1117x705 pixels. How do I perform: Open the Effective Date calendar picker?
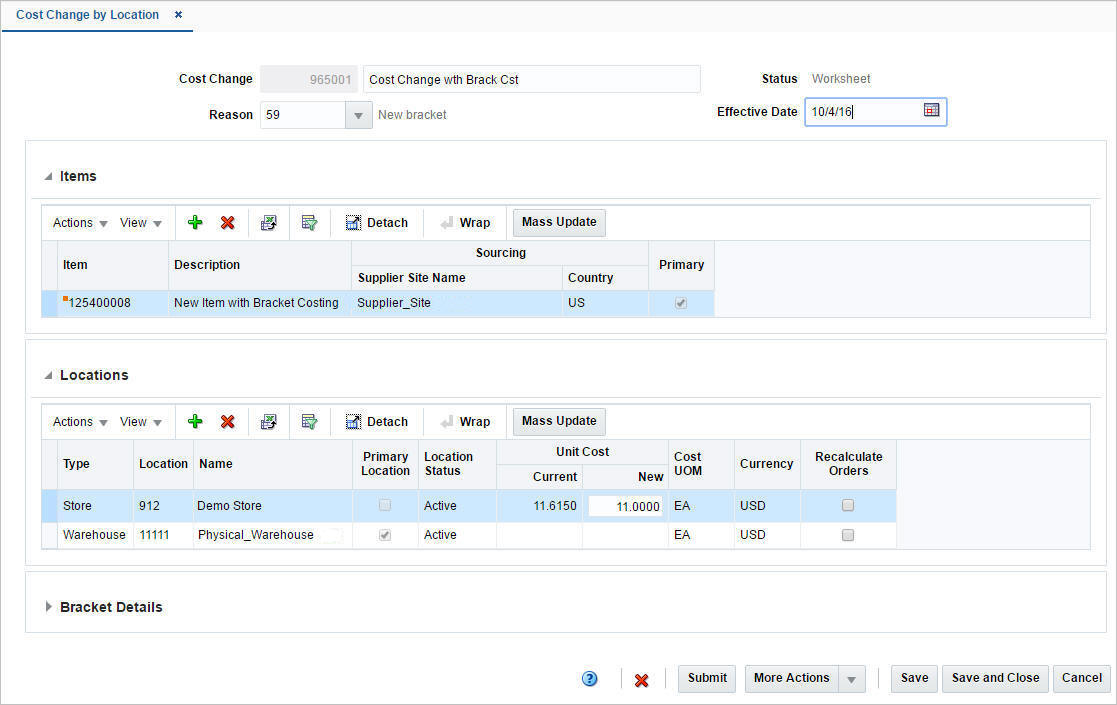(x=931, y=110)
